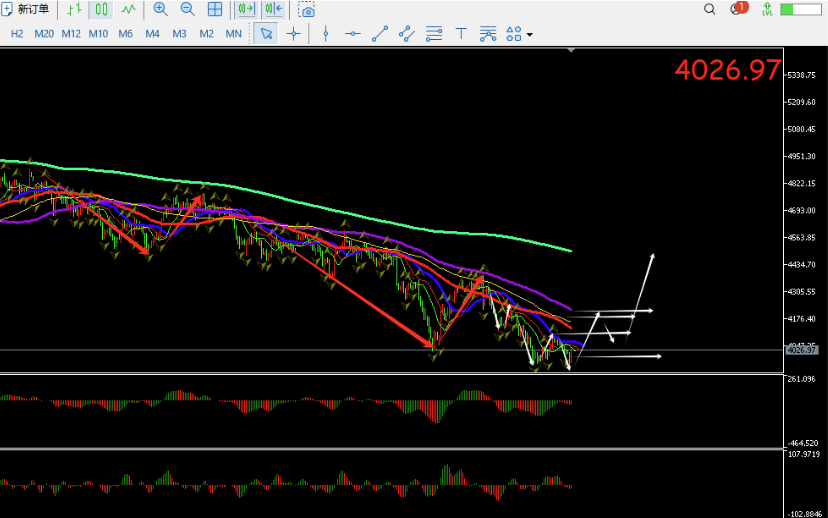The image size is (828, 518).
Task: Select the M10 timeframe
Action: pyautogui.click(x=98, y=34)
